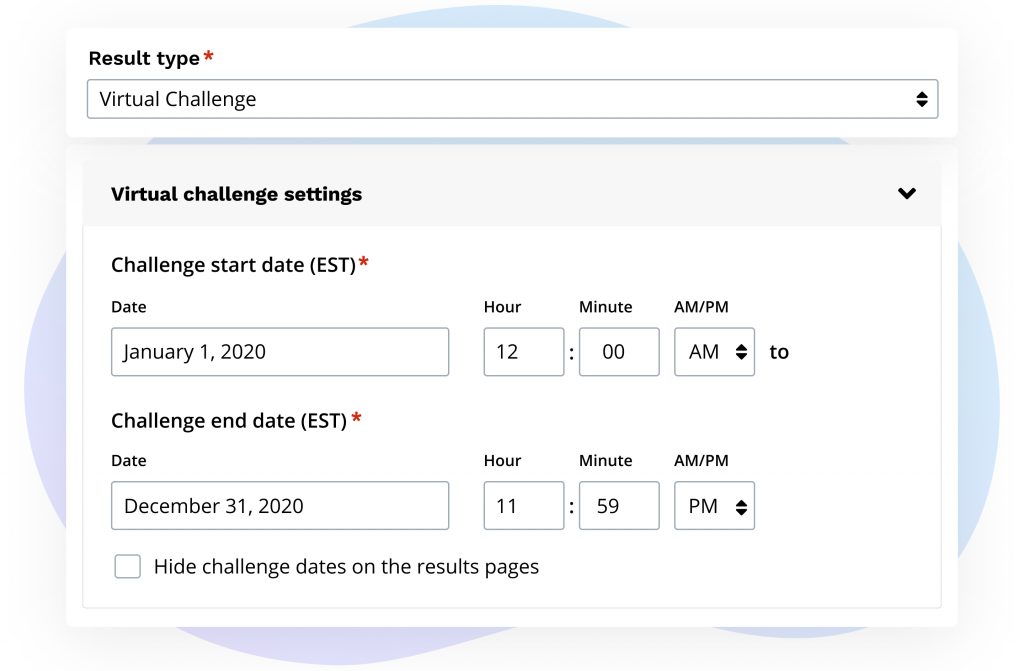
Task: Click the 'Challenge start date (EST)' label
Action: 233,265
